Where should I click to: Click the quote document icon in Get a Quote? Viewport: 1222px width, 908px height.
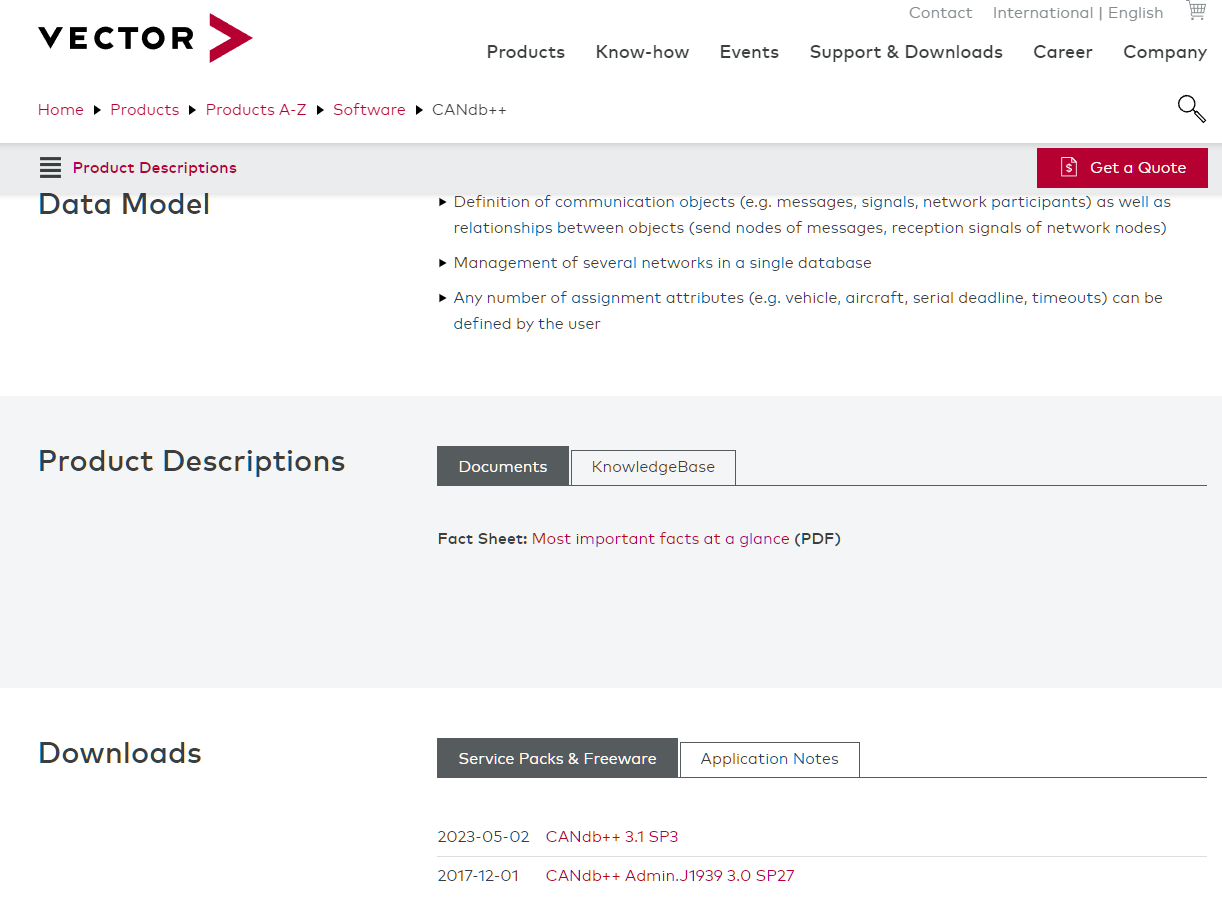1069,167
